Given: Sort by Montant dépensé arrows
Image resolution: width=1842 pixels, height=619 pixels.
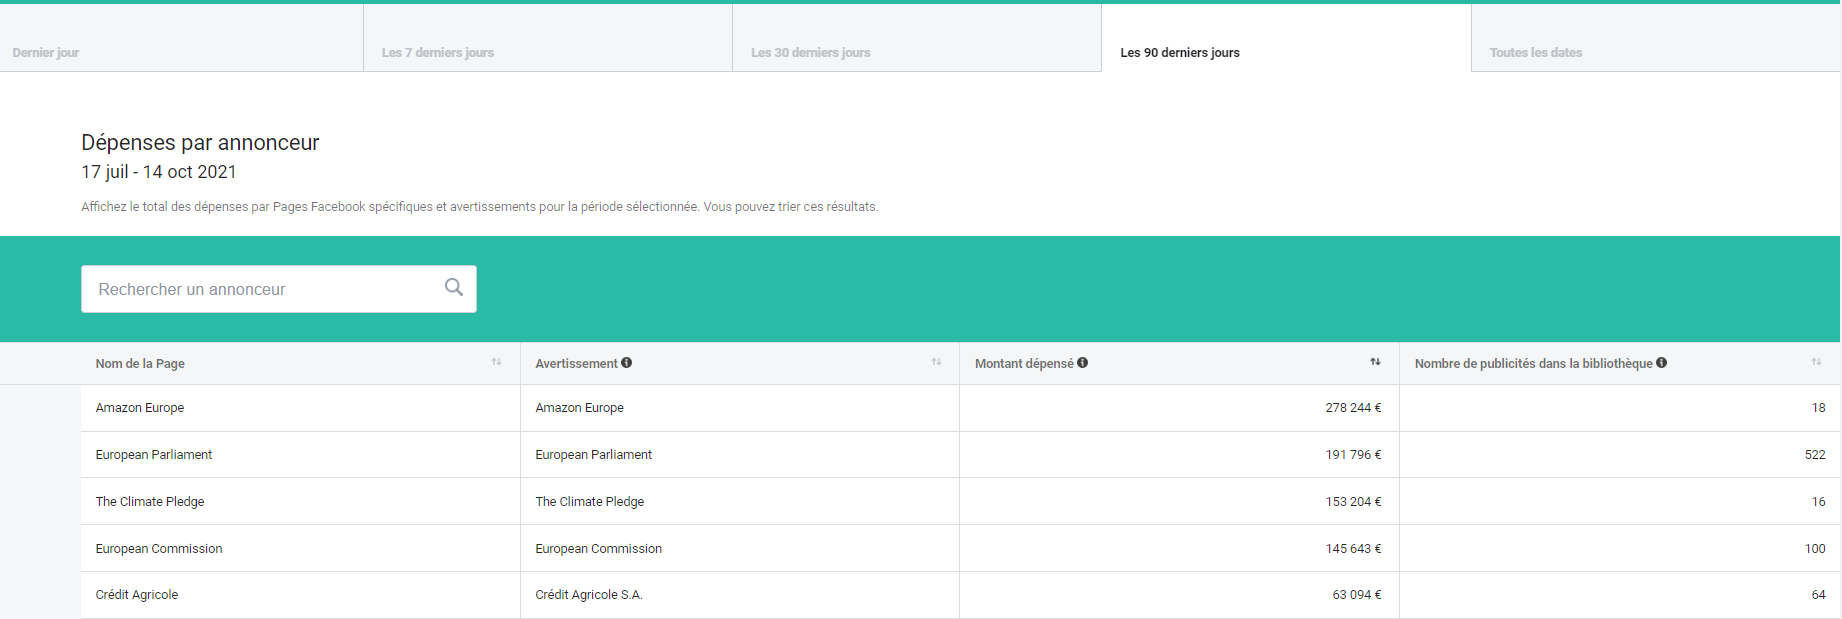Looking at the screenshot, I should pyautogui.click(x=1375, y=362).
